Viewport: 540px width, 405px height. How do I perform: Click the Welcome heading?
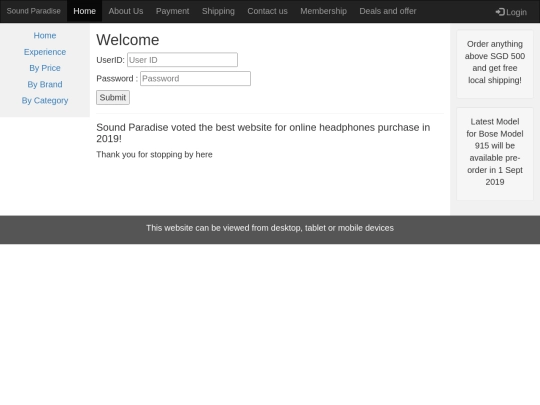click(x=128, y=40)
